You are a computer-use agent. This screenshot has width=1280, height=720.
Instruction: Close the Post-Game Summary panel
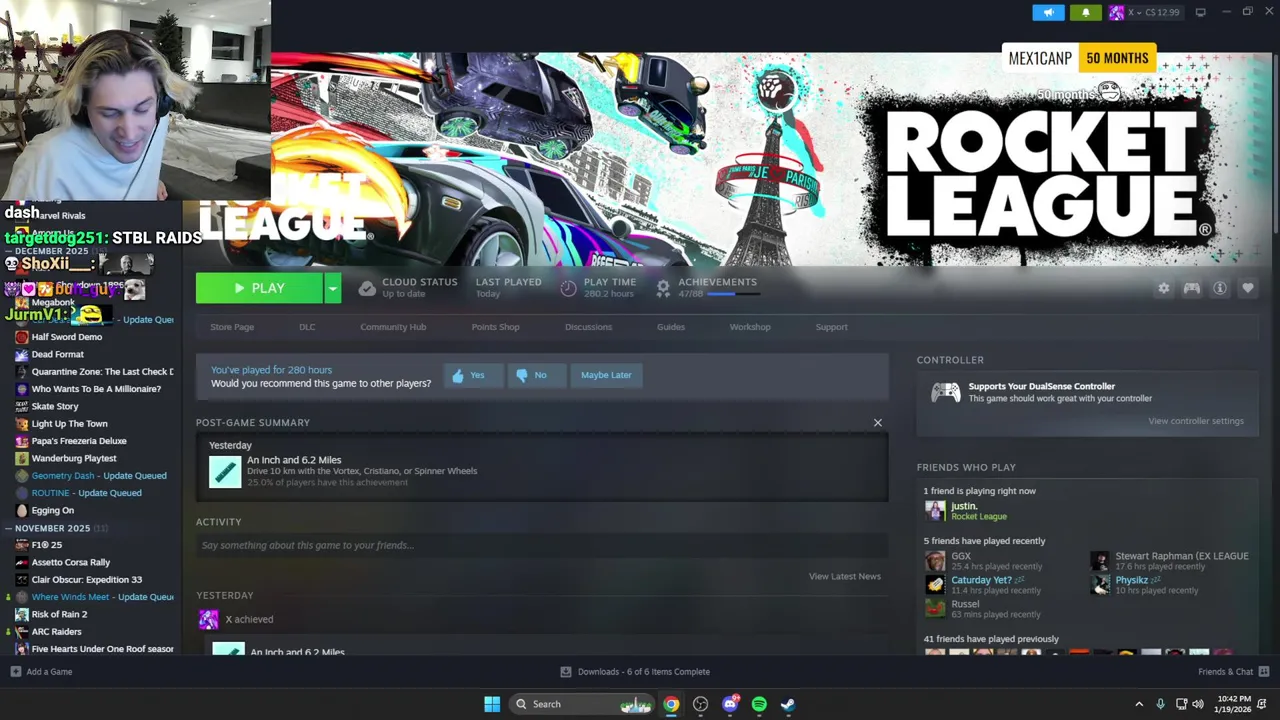coord(878,423)
